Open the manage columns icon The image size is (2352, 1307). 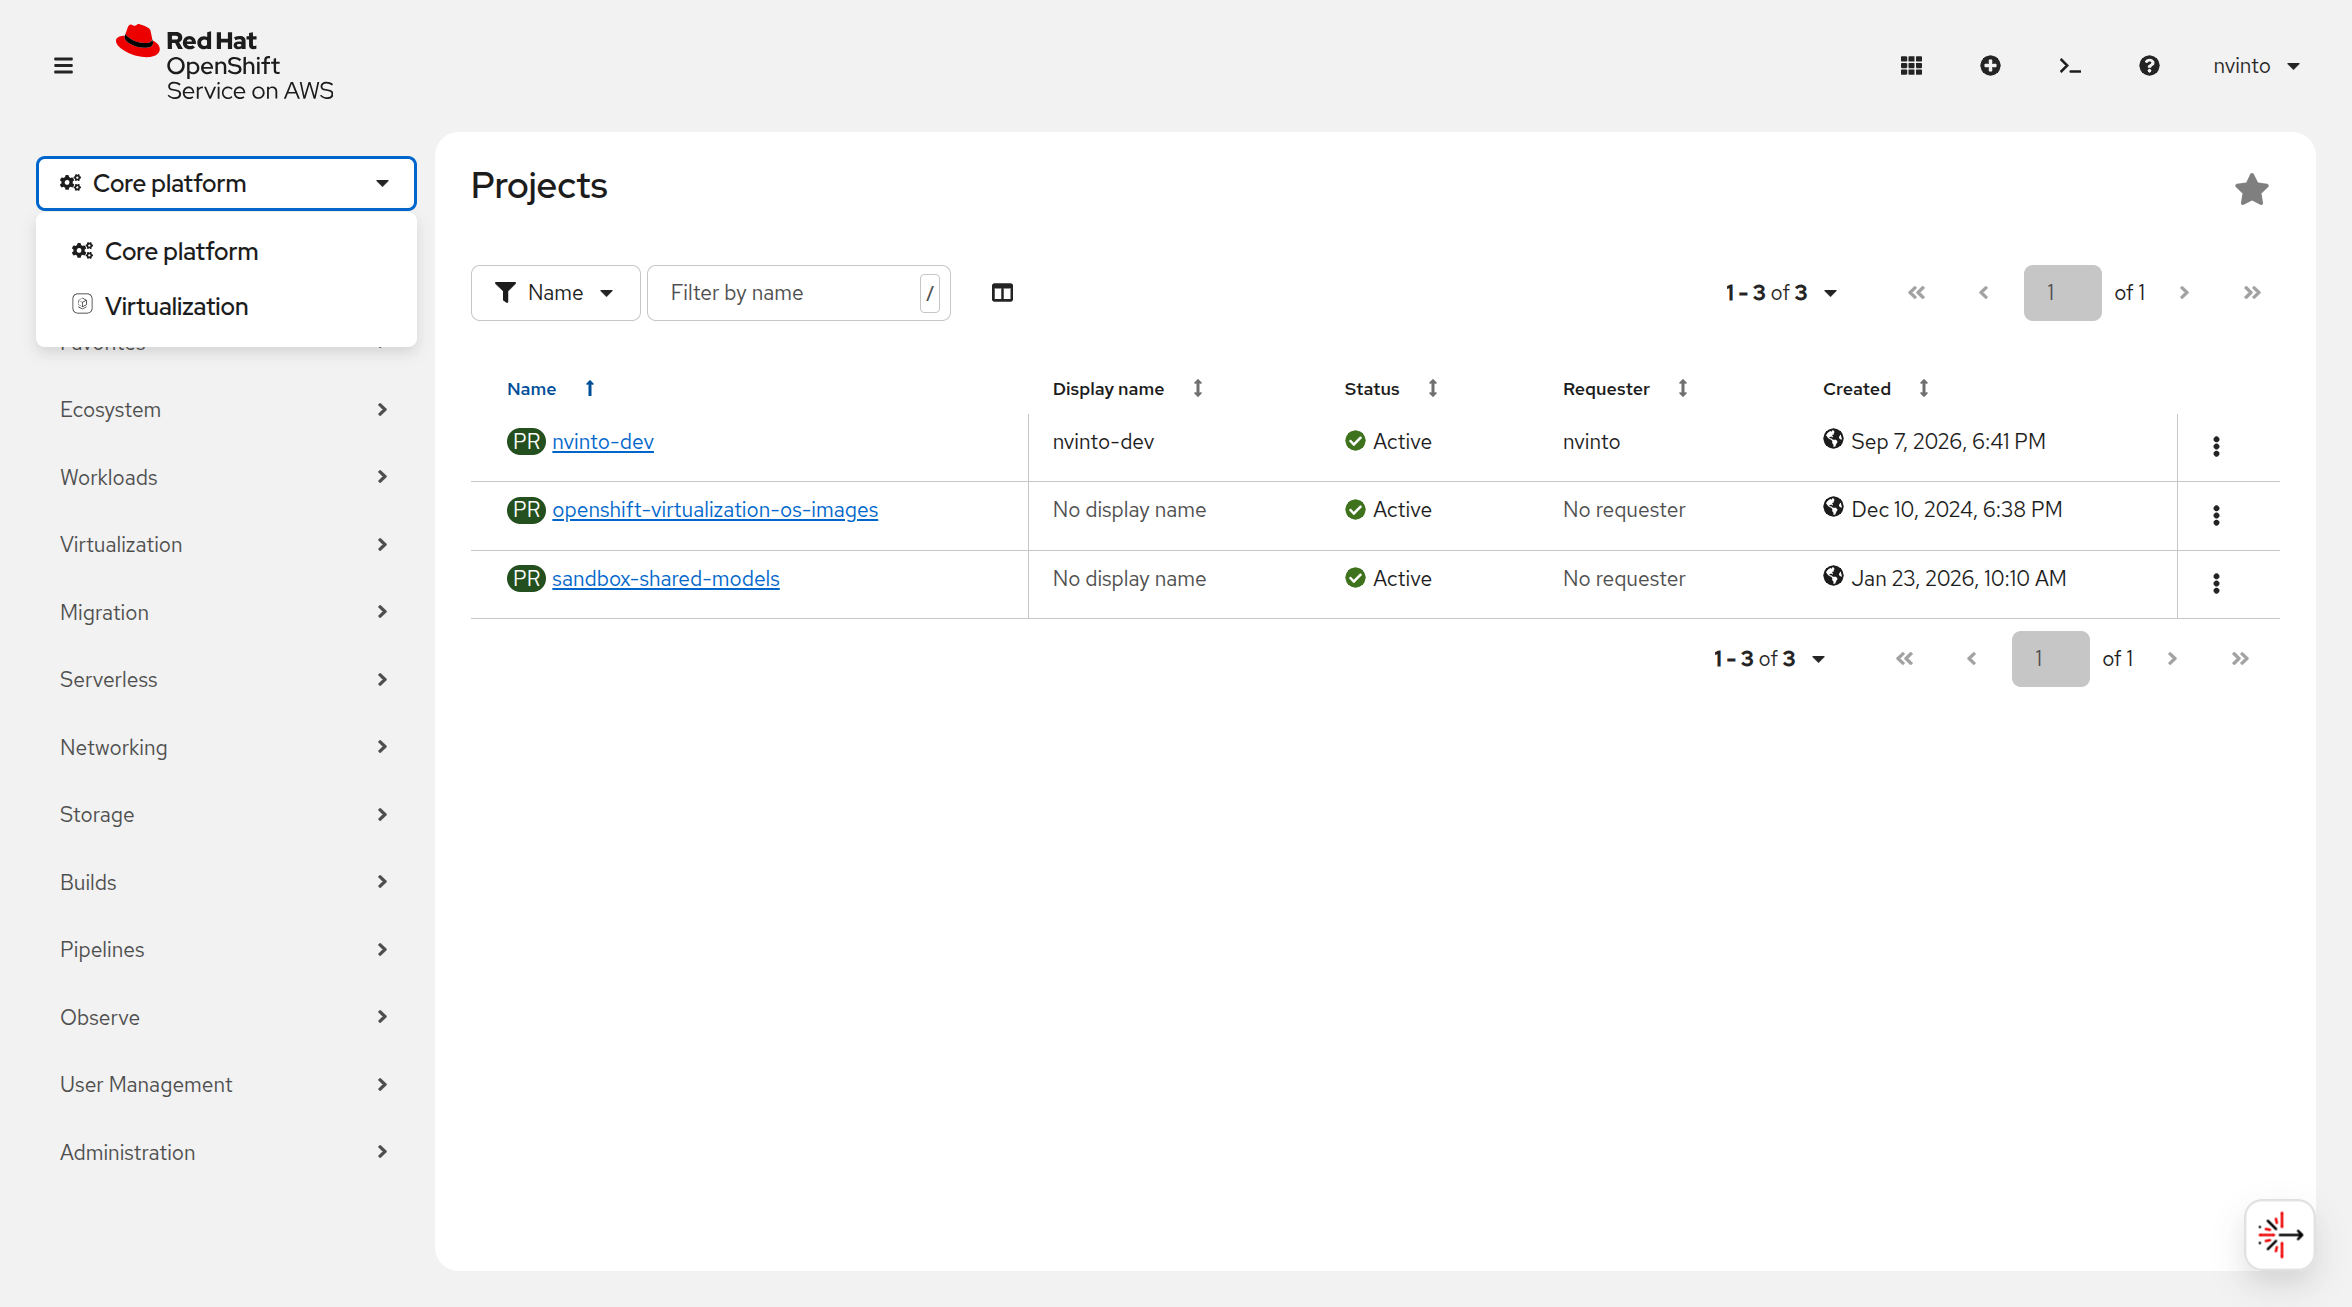(x=1002, y=293)
